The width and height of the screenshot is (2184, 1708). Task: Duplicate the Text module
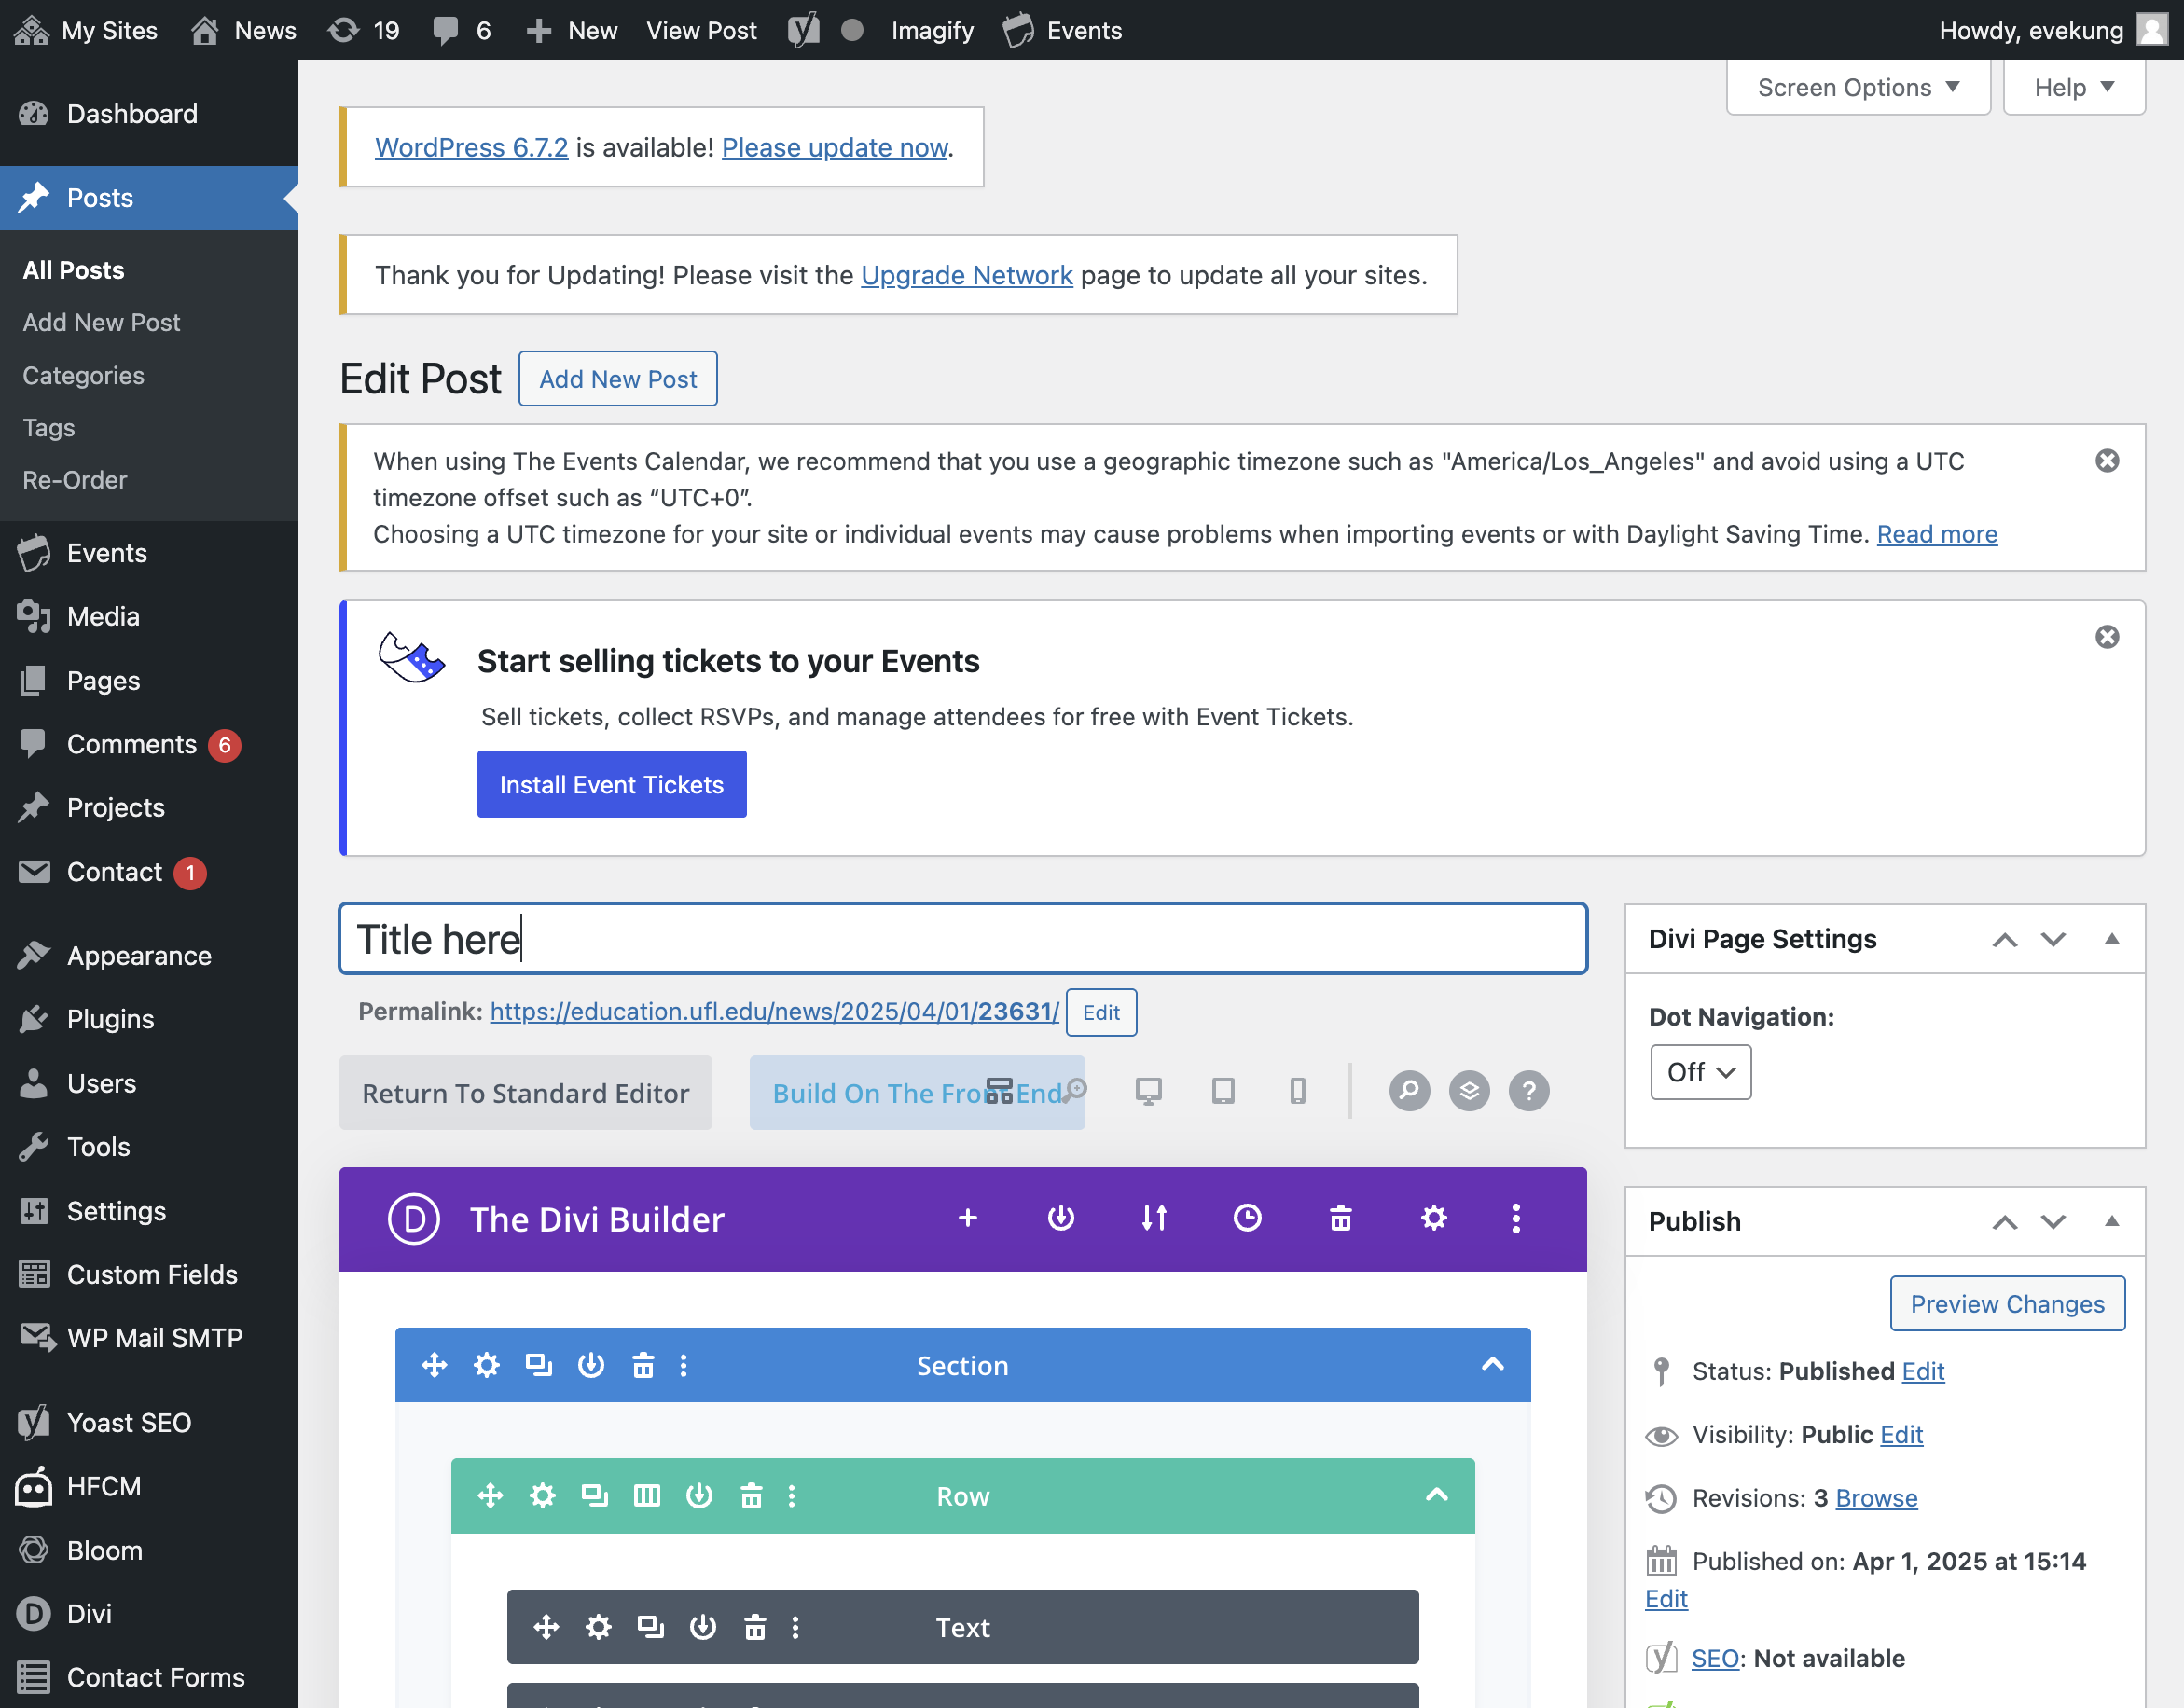point(650,1627)
